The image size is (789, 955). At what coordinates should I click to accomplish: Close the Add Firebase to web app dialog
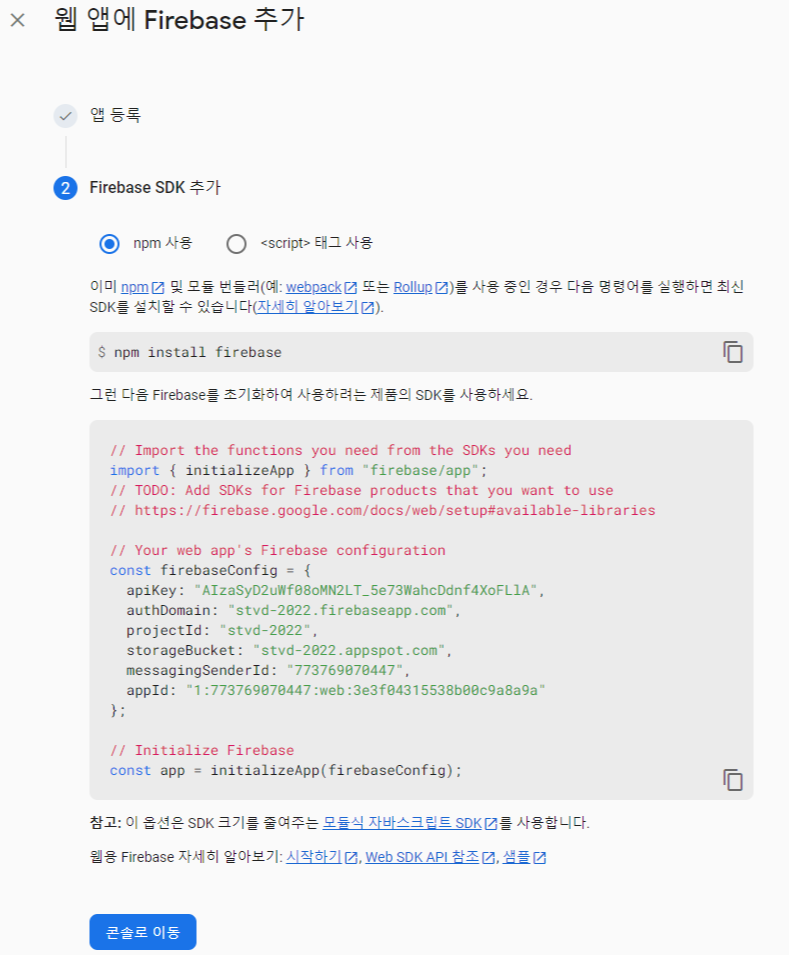coord(18,20)
